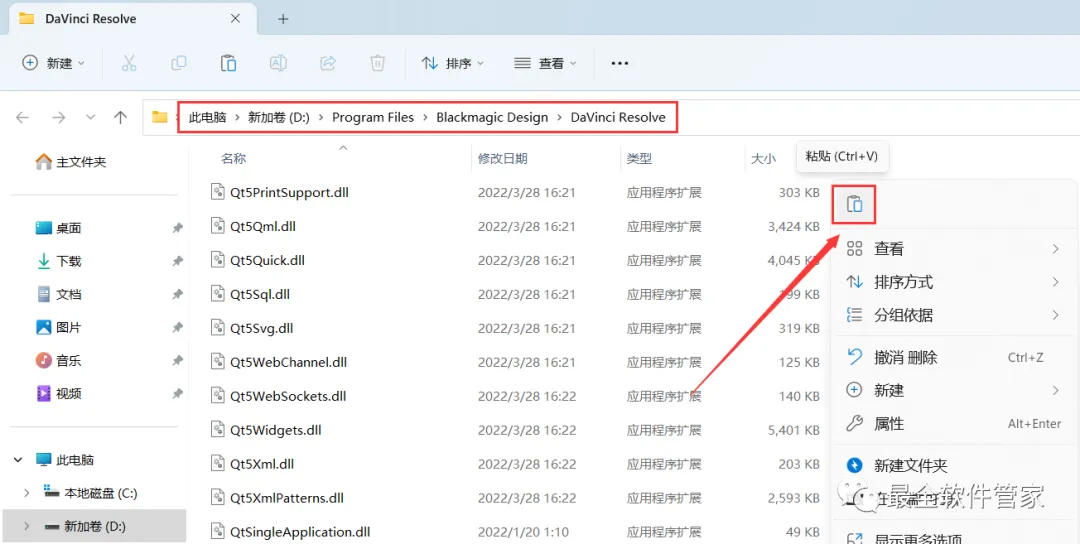The height and width of the screenshot is (544, 1080).
Task: Select the DaVinci Resolve tab
Action: tap(131, 19)
